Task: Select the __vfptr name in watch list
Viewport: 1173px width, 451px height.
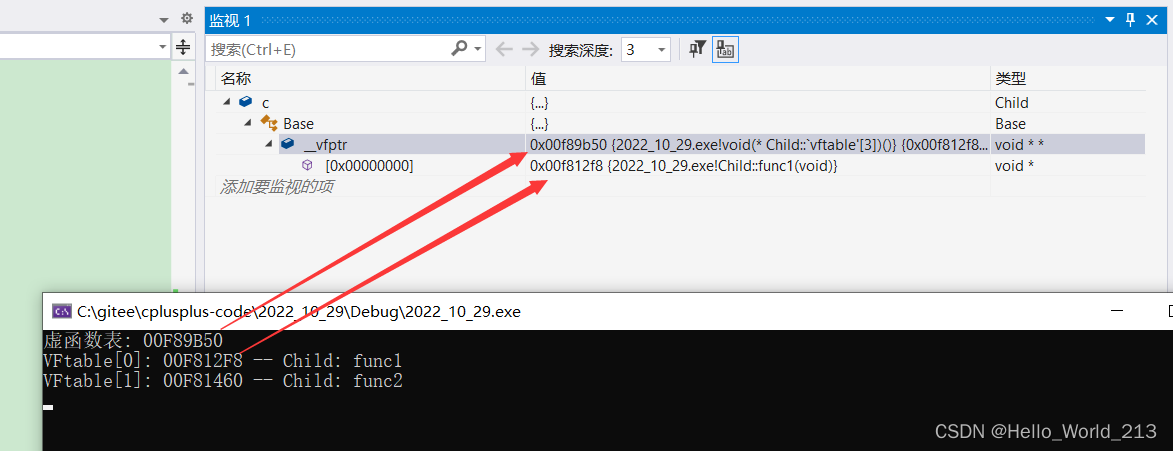Action: tap(325, 144)
